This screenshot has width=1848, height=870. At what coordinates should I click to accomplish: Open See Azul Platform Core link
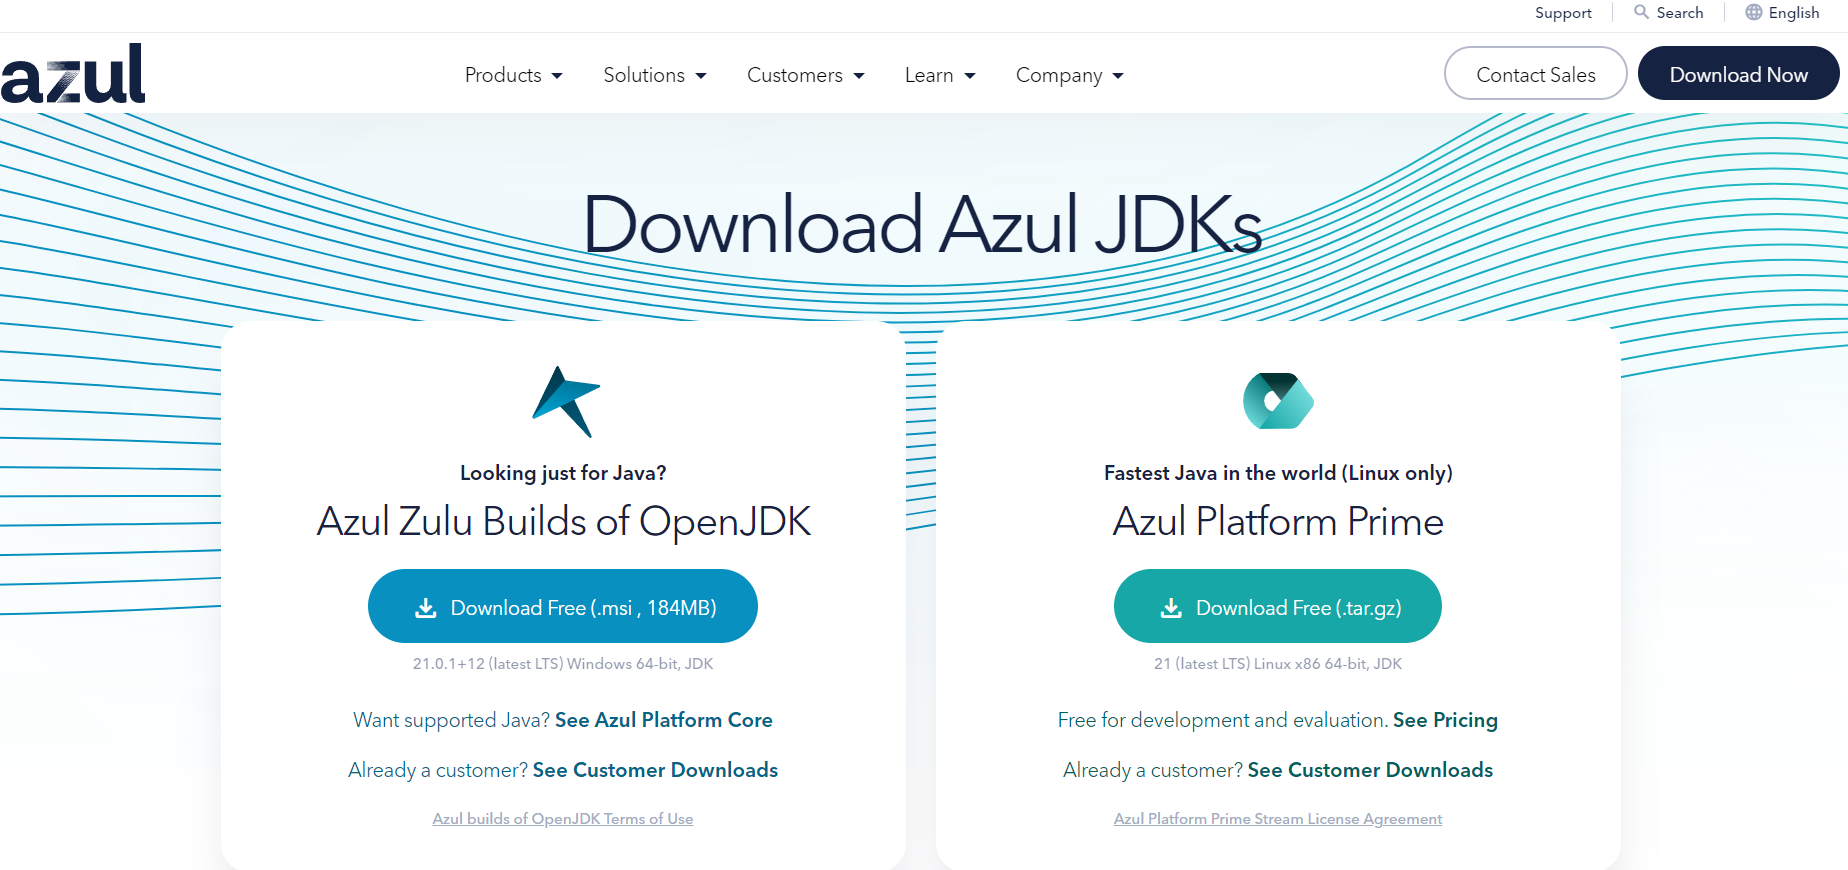point(664,720)
